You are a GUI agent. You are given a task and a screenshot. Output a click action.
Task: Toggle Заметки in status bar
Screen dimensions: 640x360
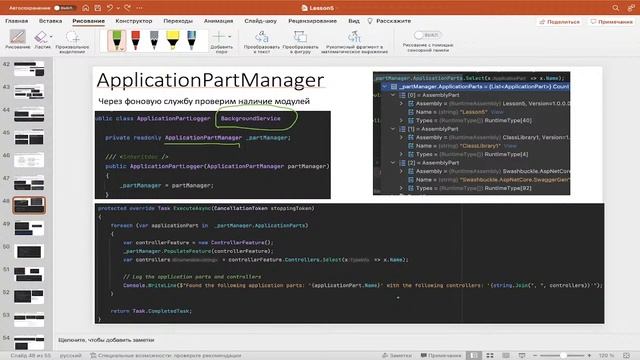click(x=397, y=356)
